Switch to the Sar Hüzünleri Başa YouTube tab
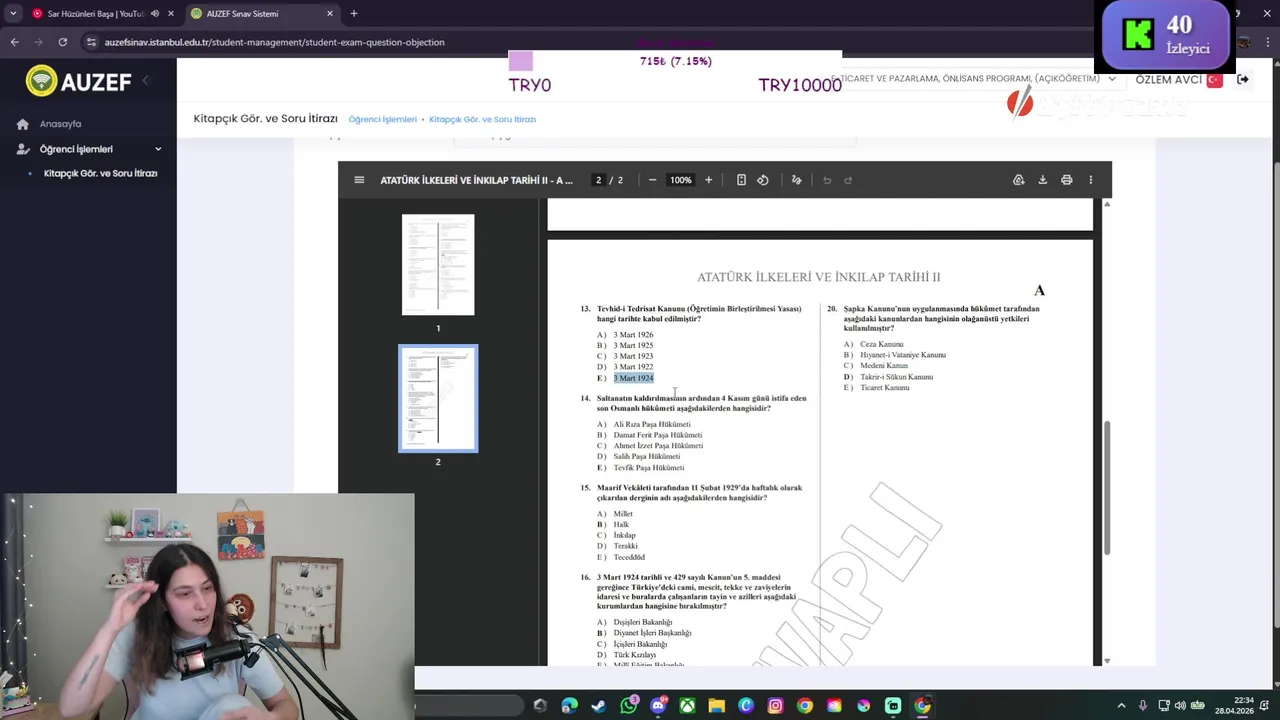The width and height of the screenshot is (1280, 720). click(x=96, y=14)
